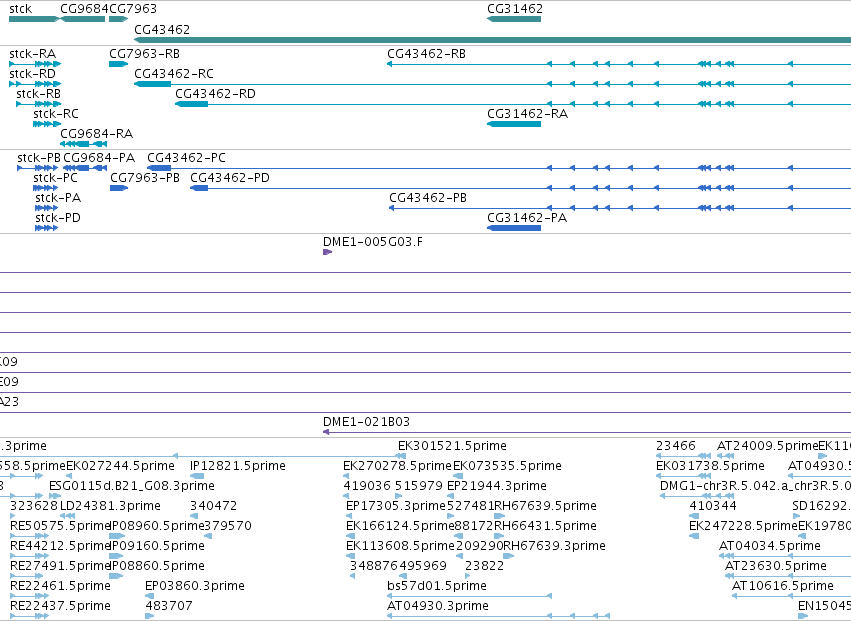Image resolution: width=851 pixels, height=621 pixels.
Task: Click the CG9684 gene label
Action: [x=85, y=9]
